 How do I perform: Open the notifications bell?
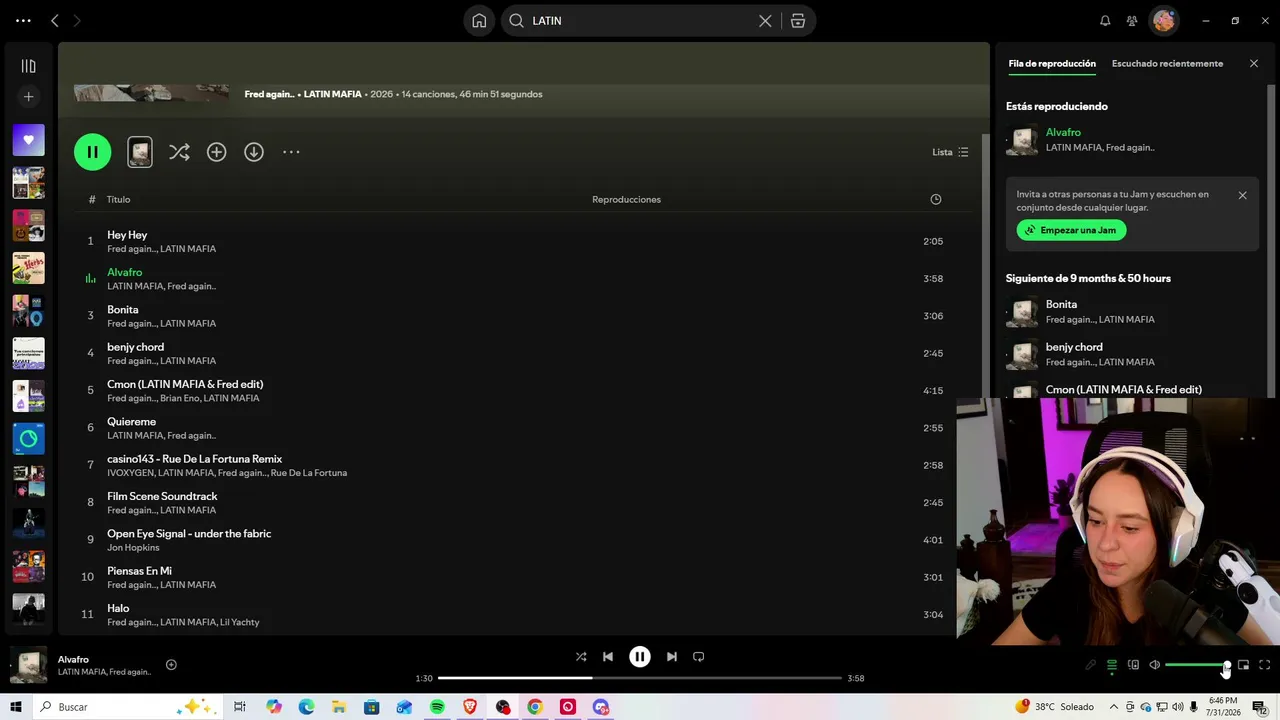click(1105, 20)
